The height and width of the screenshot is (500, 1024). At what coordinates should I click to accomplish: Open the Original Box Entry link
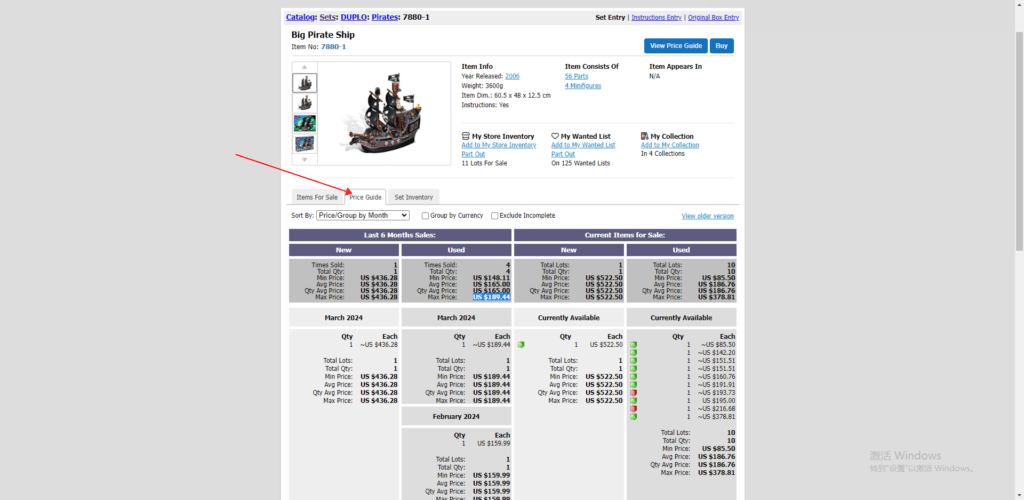tap(713, 18)
